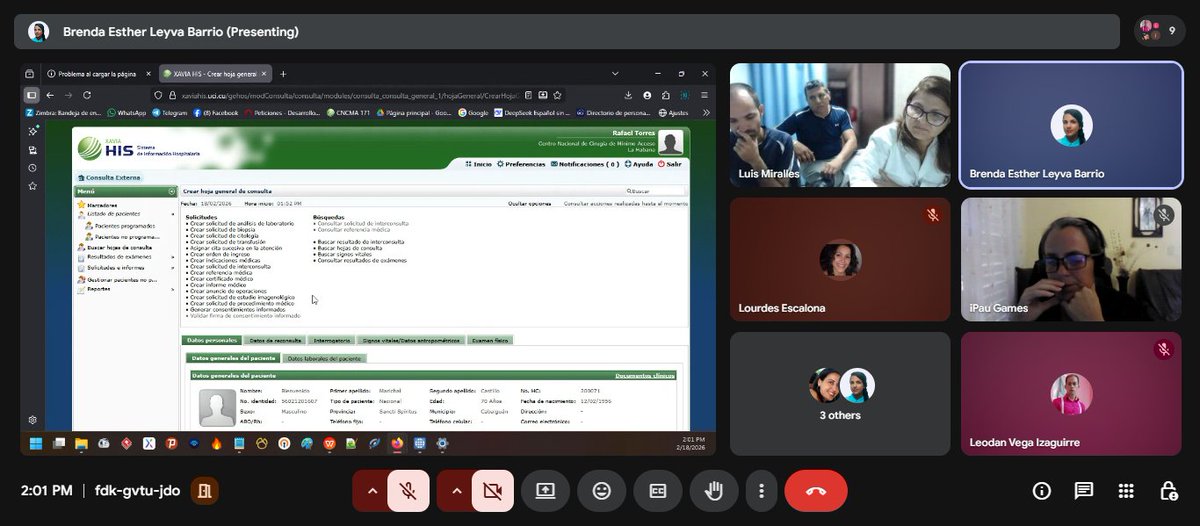Click the Firefox icon in shared taskbar

(x=397, y=443)
